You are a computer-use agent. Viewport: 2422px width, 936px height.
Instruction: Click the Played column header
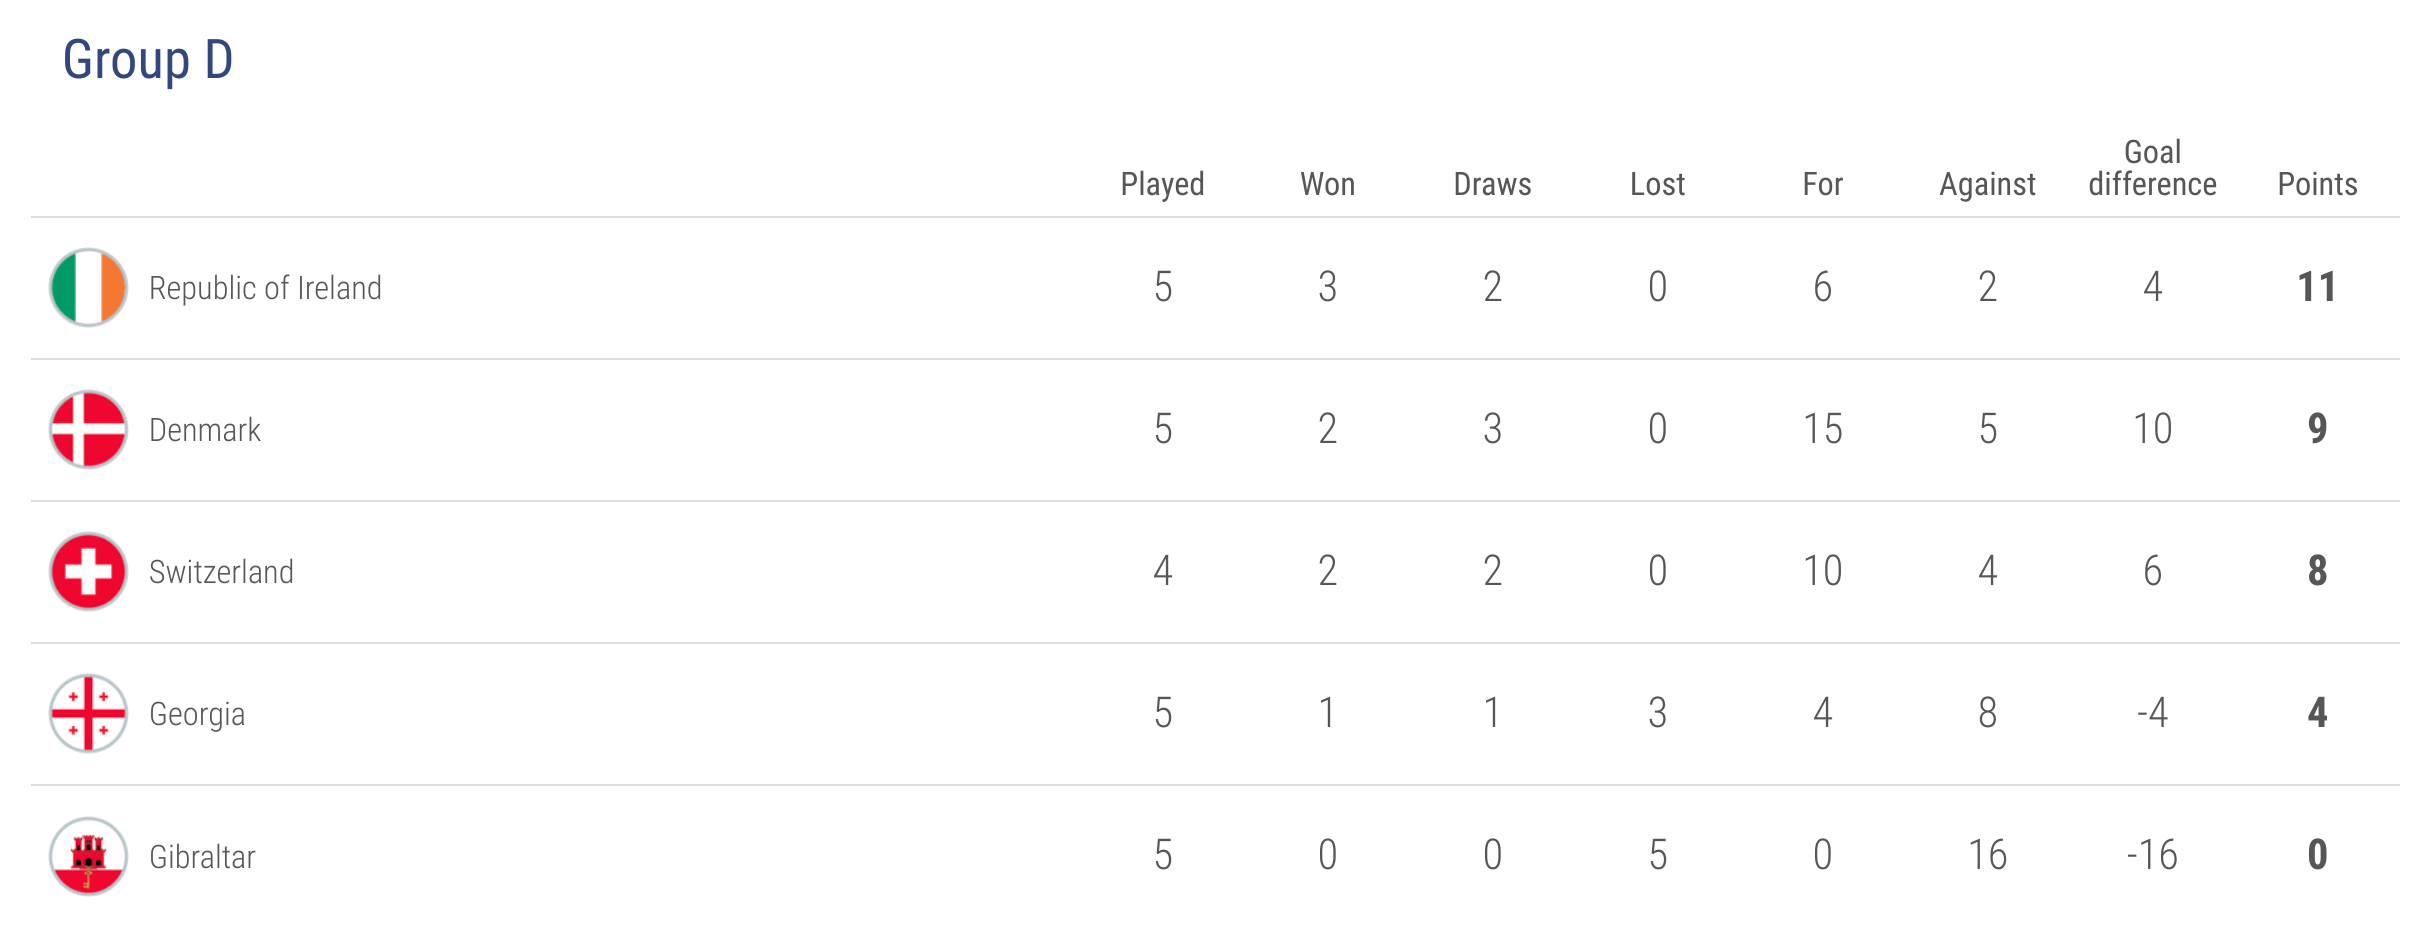point(1162,185)
